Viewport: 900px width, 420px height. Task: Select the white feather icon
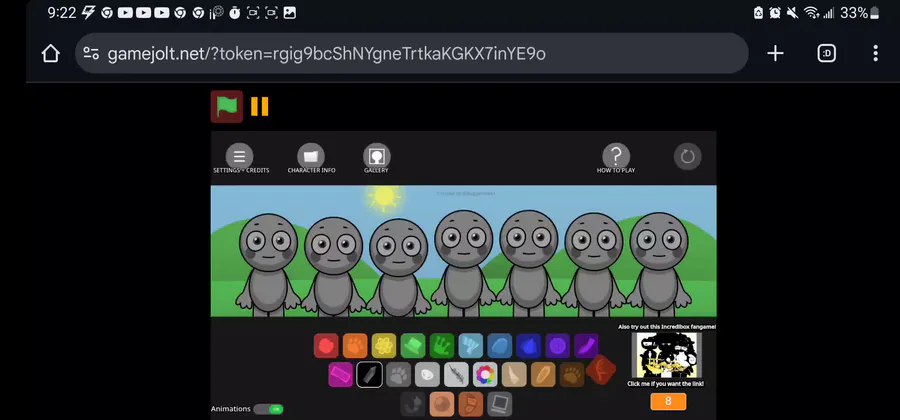(x=456, y=375)
